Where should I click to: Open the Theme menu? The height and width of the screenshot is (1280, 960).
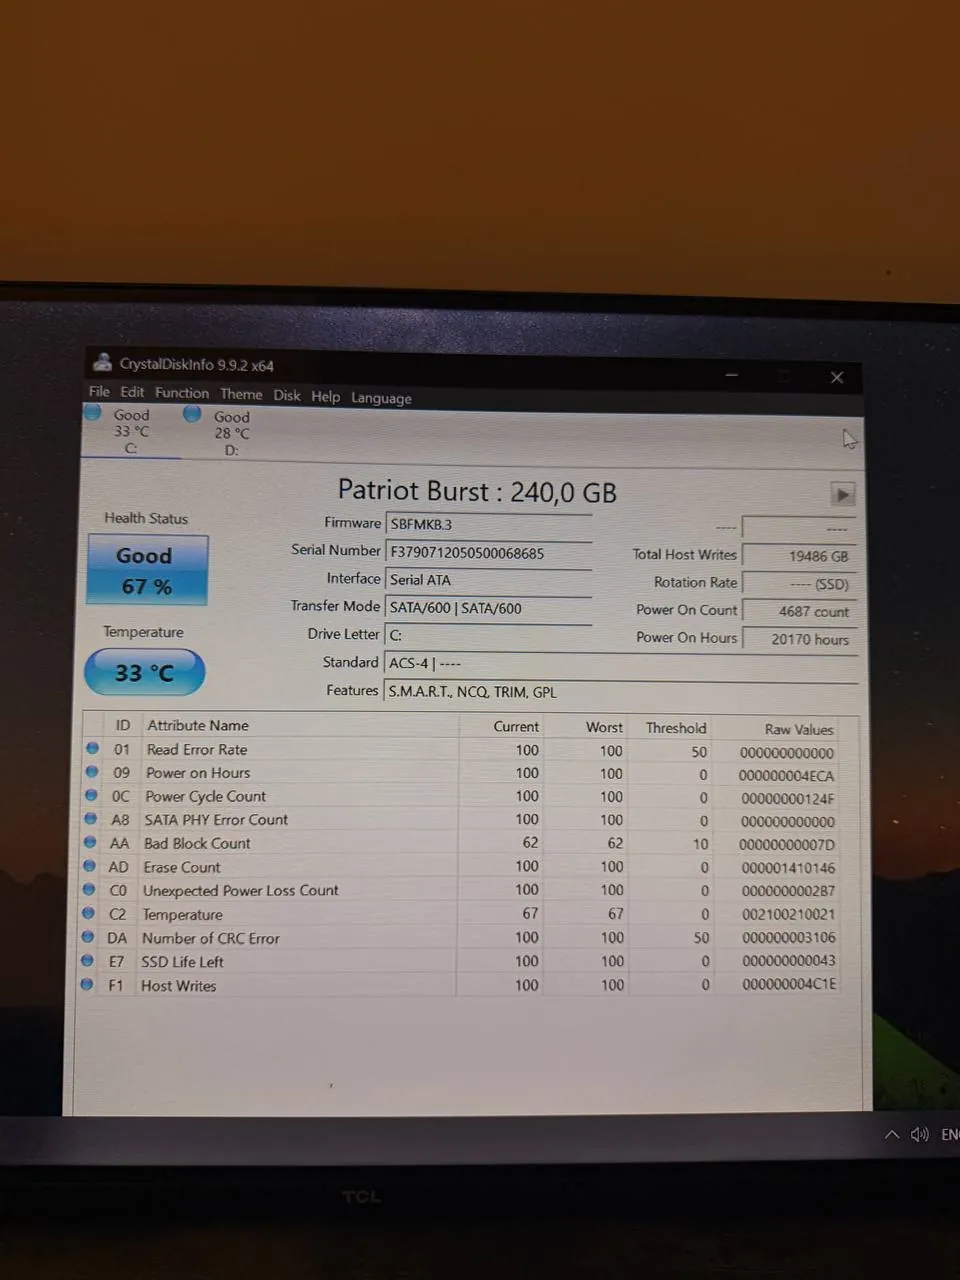pyautogui.click(x=241, y=394)
